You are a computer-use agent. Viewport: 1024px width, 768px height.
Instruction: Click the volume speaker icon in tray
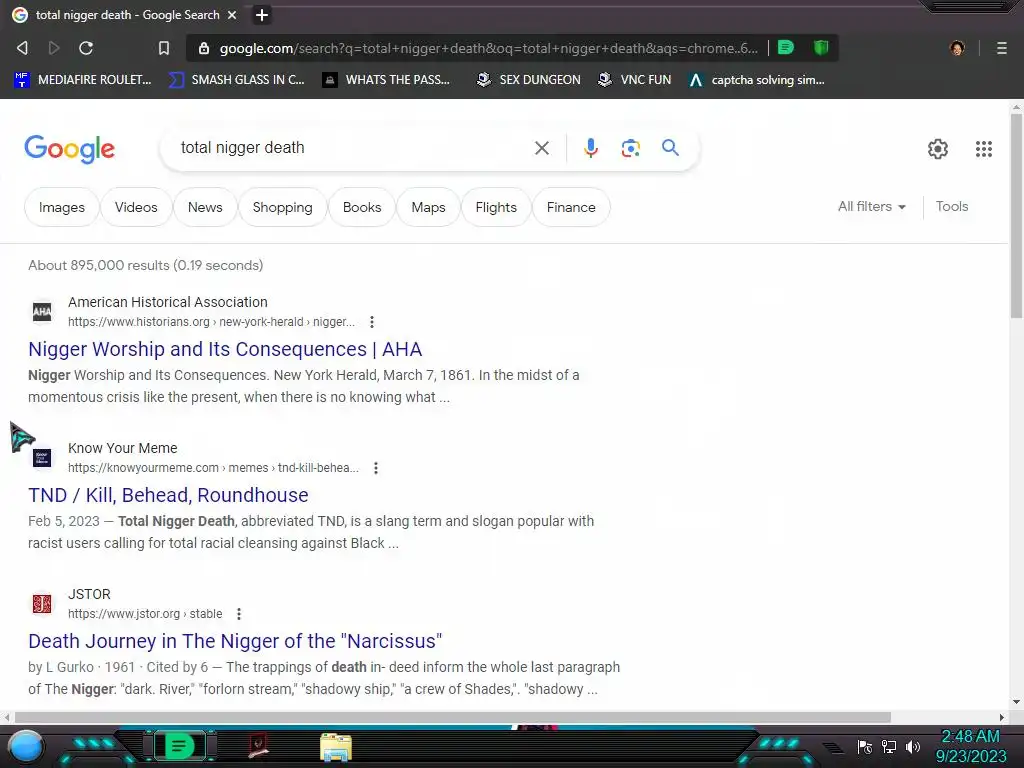[x=913, y=746]
